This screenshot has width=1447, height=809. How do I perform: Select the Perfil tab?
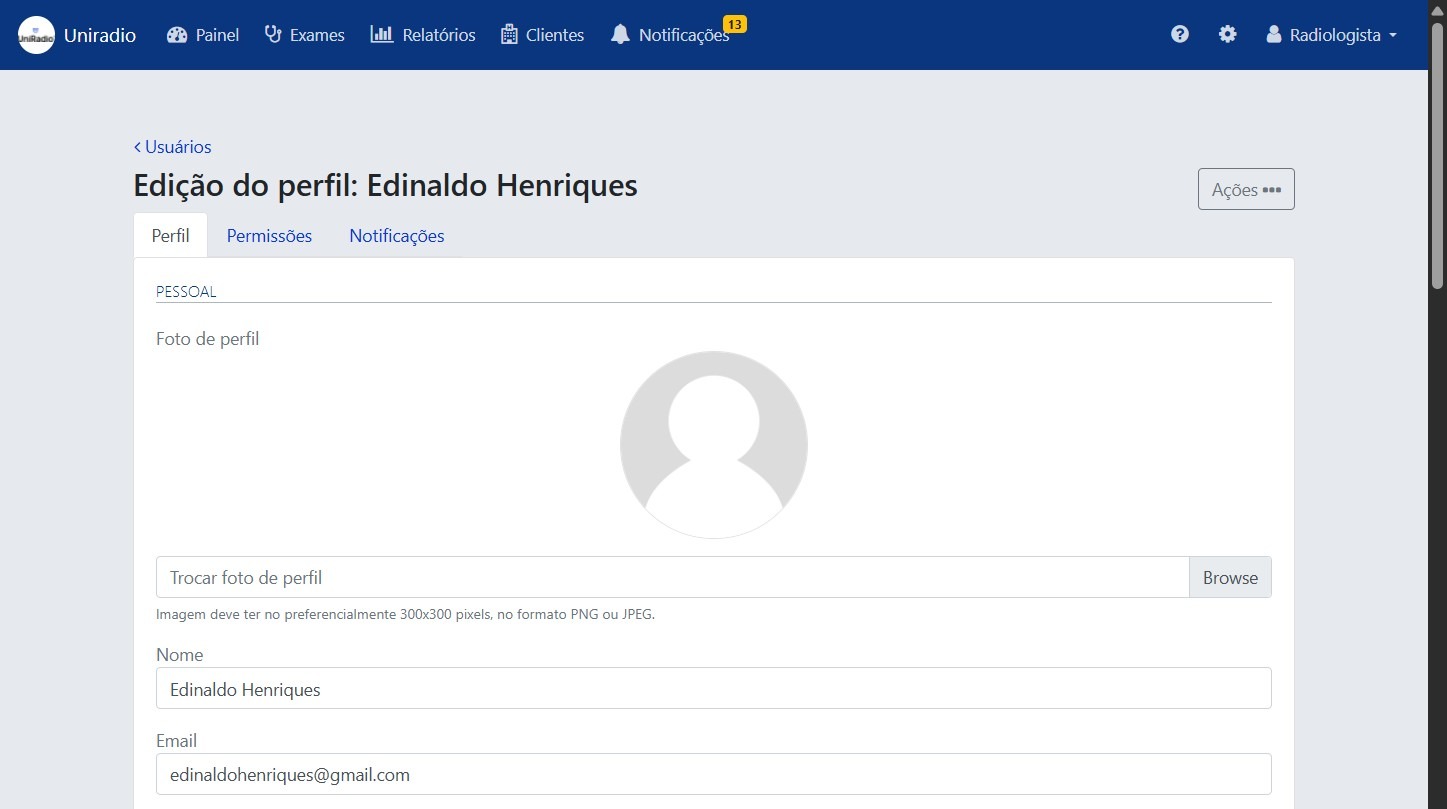[170, 235]
